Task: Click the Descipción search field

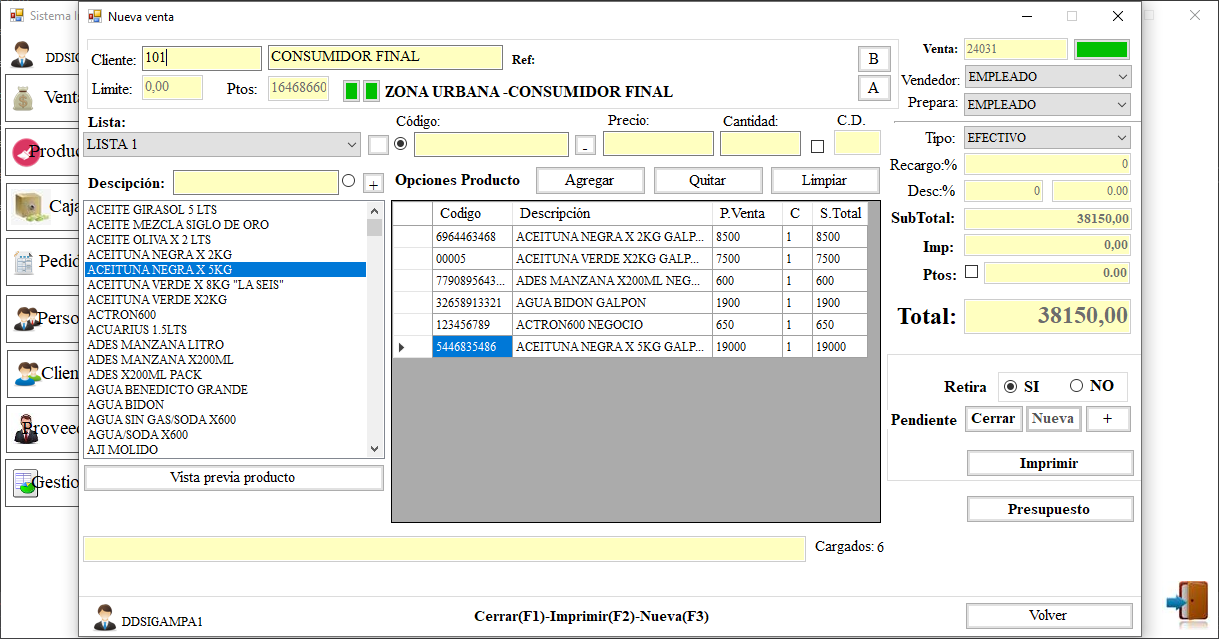Action: click(x=256, y=182)
